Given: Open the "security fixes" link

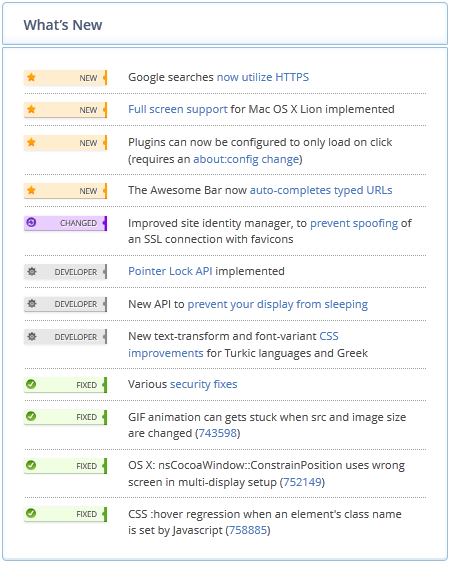Looking at the screenshot, I should point(204,384).
